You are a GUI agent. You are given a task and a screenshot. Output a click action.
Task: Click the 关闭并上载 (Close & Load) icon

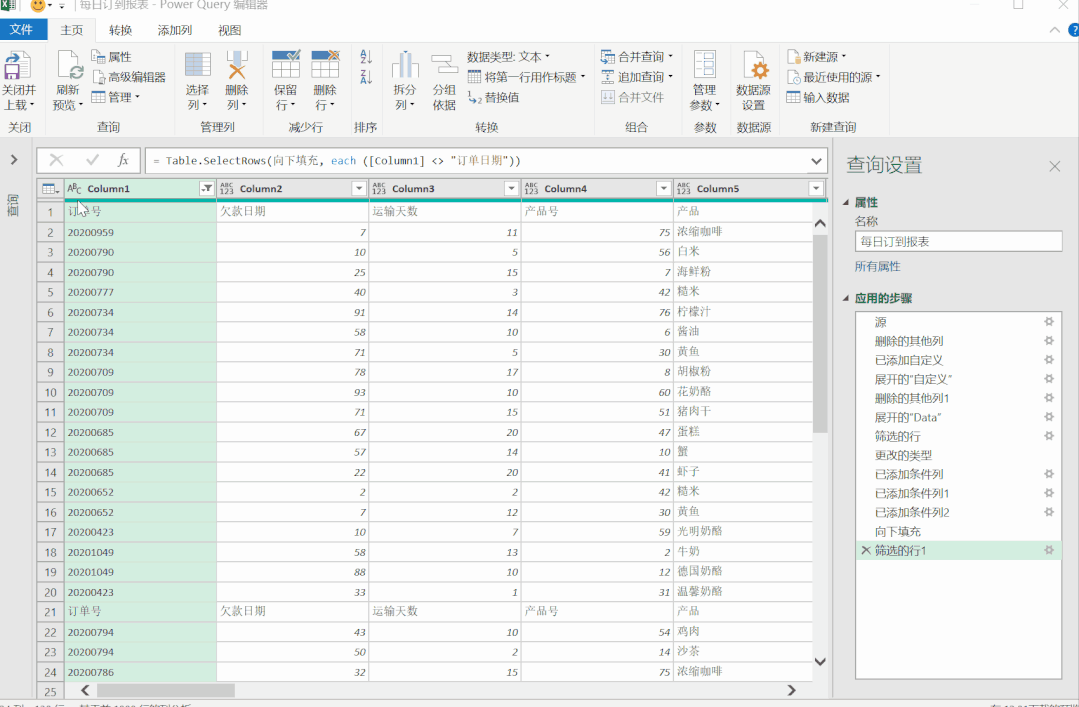tap(18, 67)
